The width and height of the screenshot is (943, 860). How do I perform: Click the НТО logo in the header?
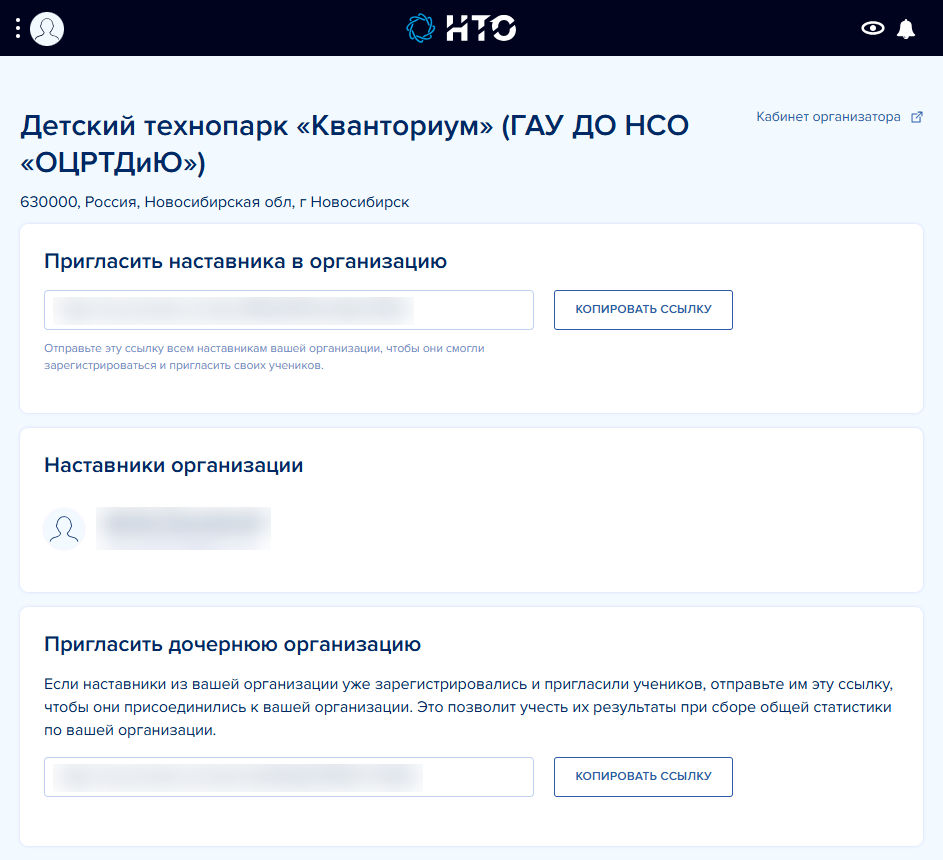pos(461,28)
